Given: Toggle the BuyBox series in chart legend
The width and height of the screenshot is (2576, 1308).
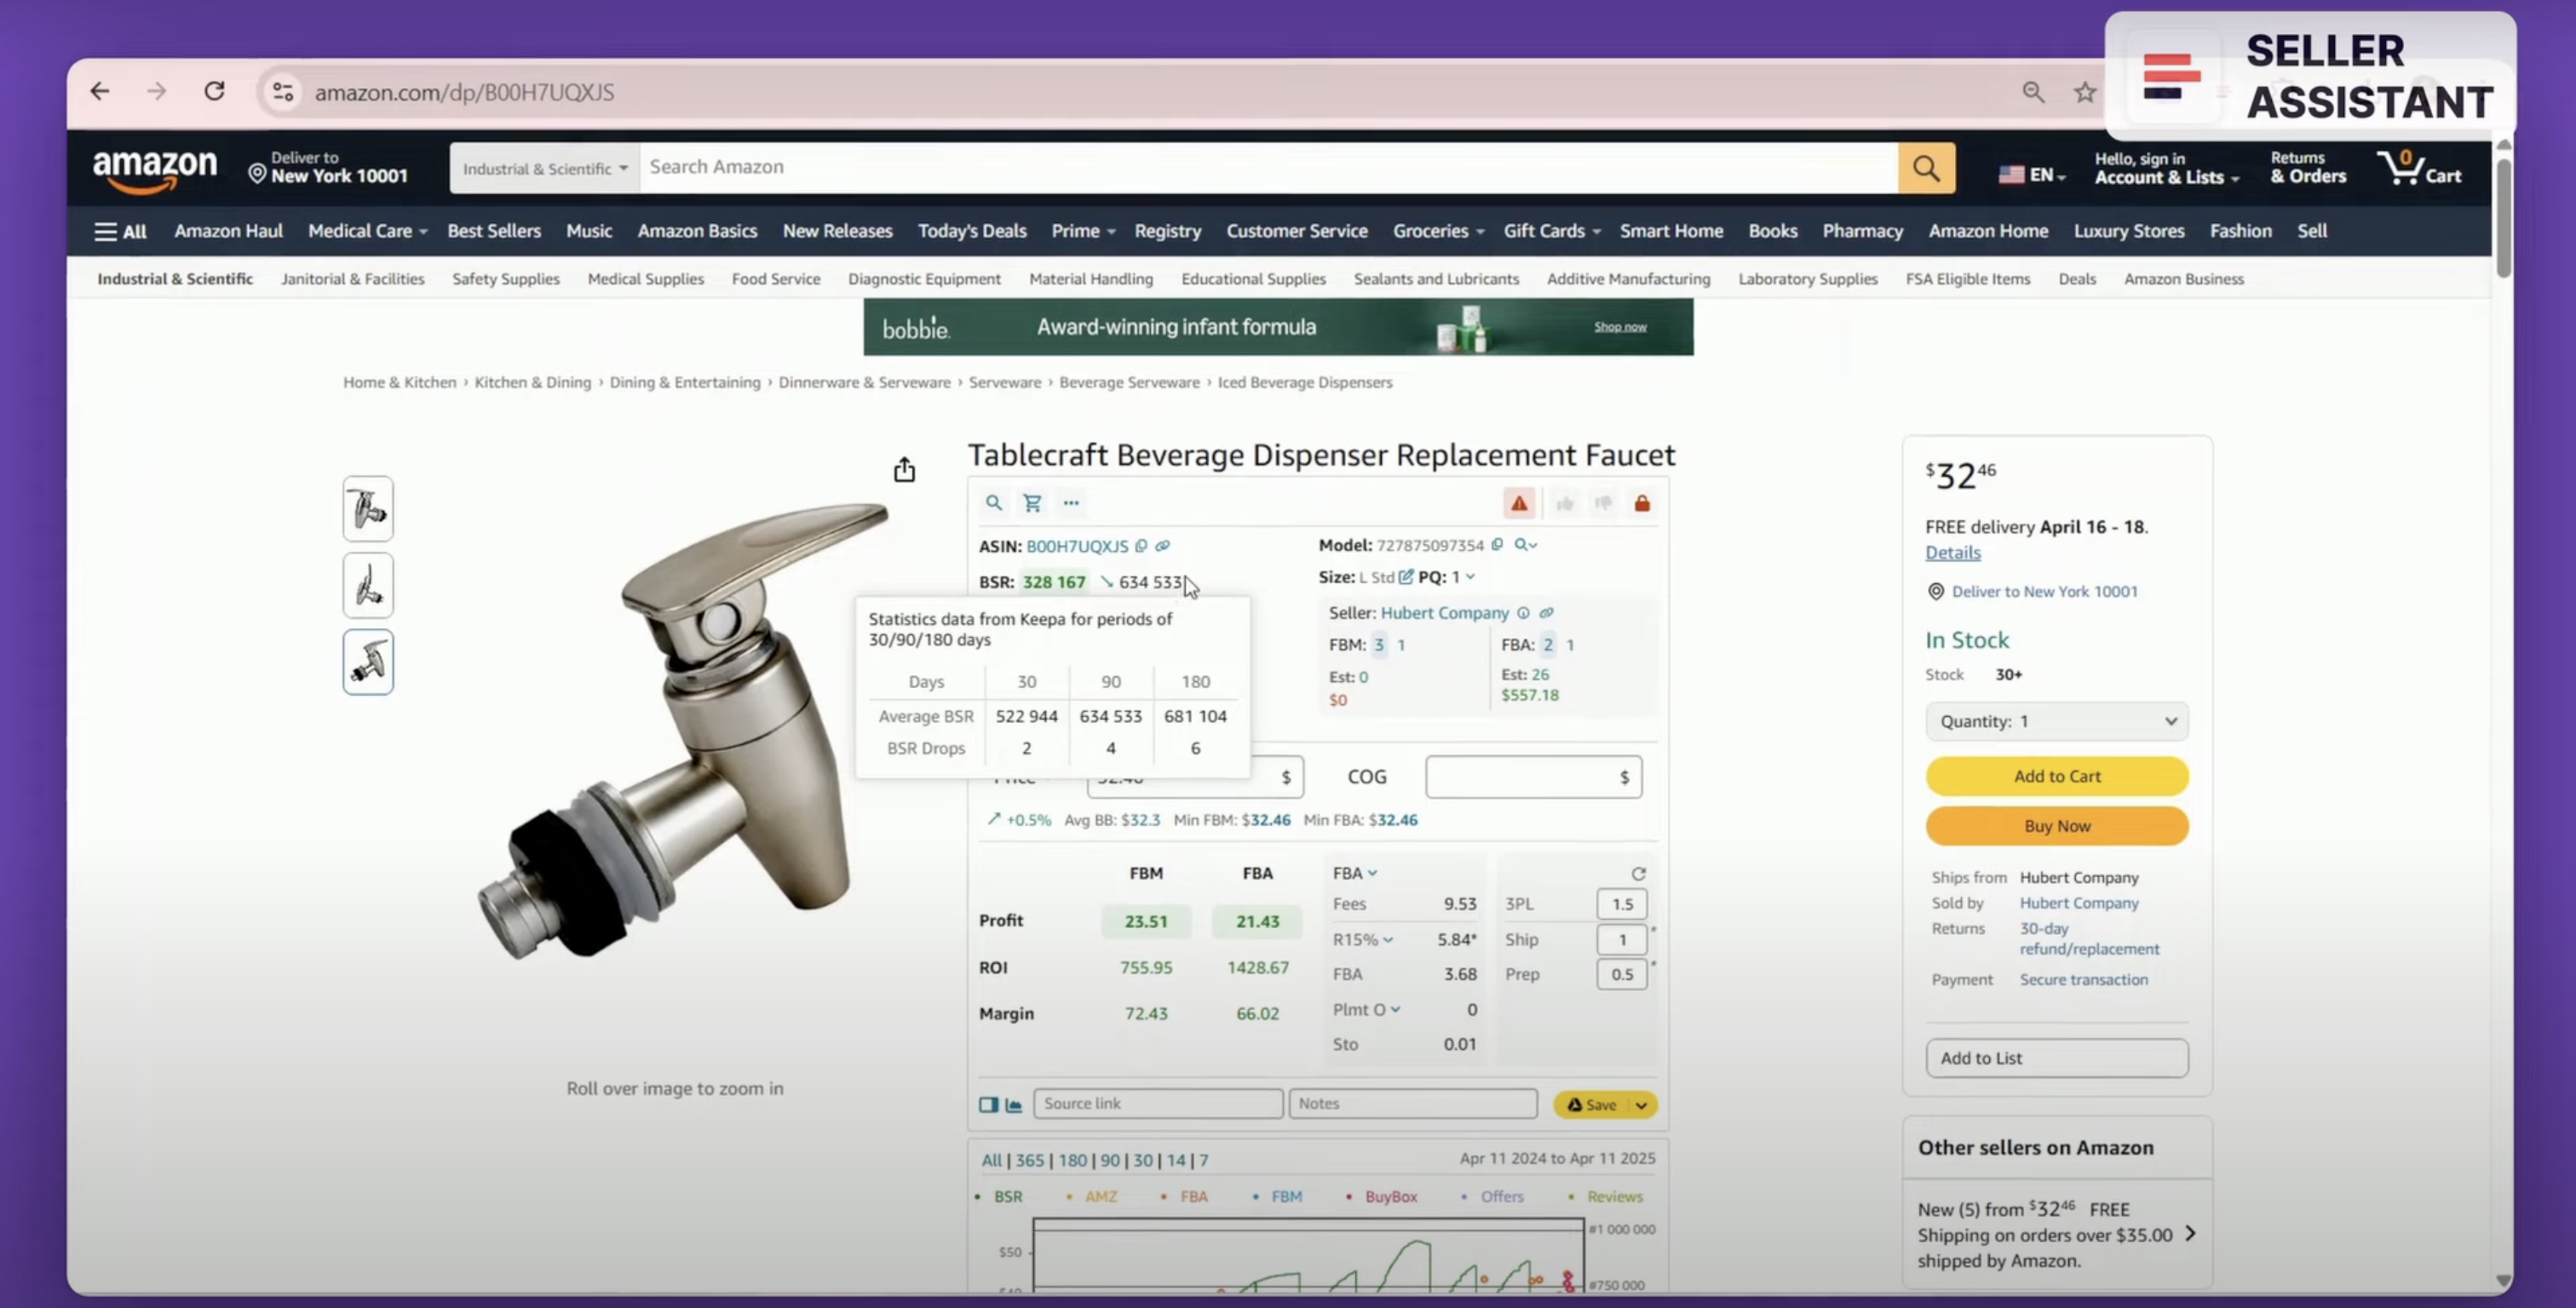Looking at the screenshot, I should click(1390, 1196).
